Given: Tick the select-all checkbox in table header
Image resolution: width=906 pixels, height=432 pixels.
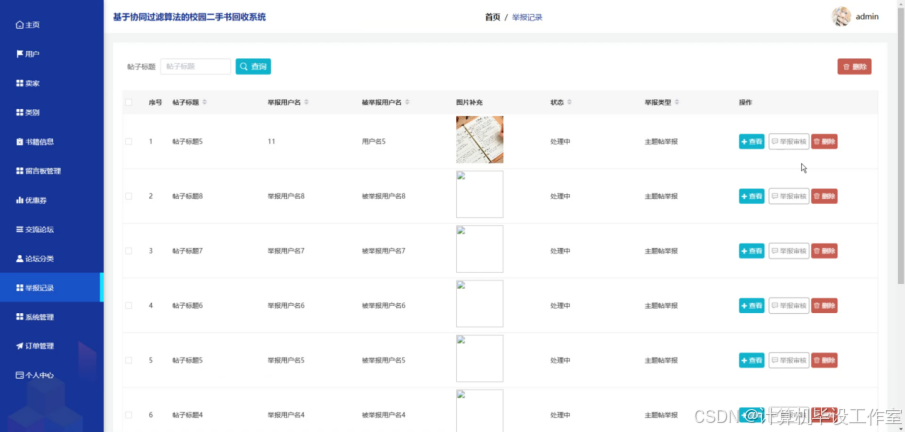Looking at the screenshot, I should tap(128, 102).
